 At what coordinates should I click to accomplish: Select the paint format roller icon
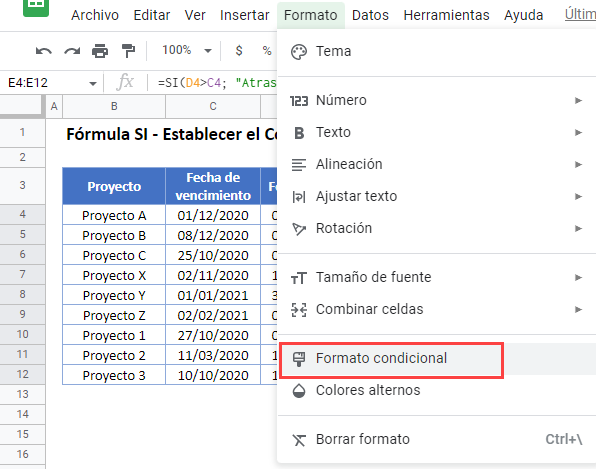[128, 51]
